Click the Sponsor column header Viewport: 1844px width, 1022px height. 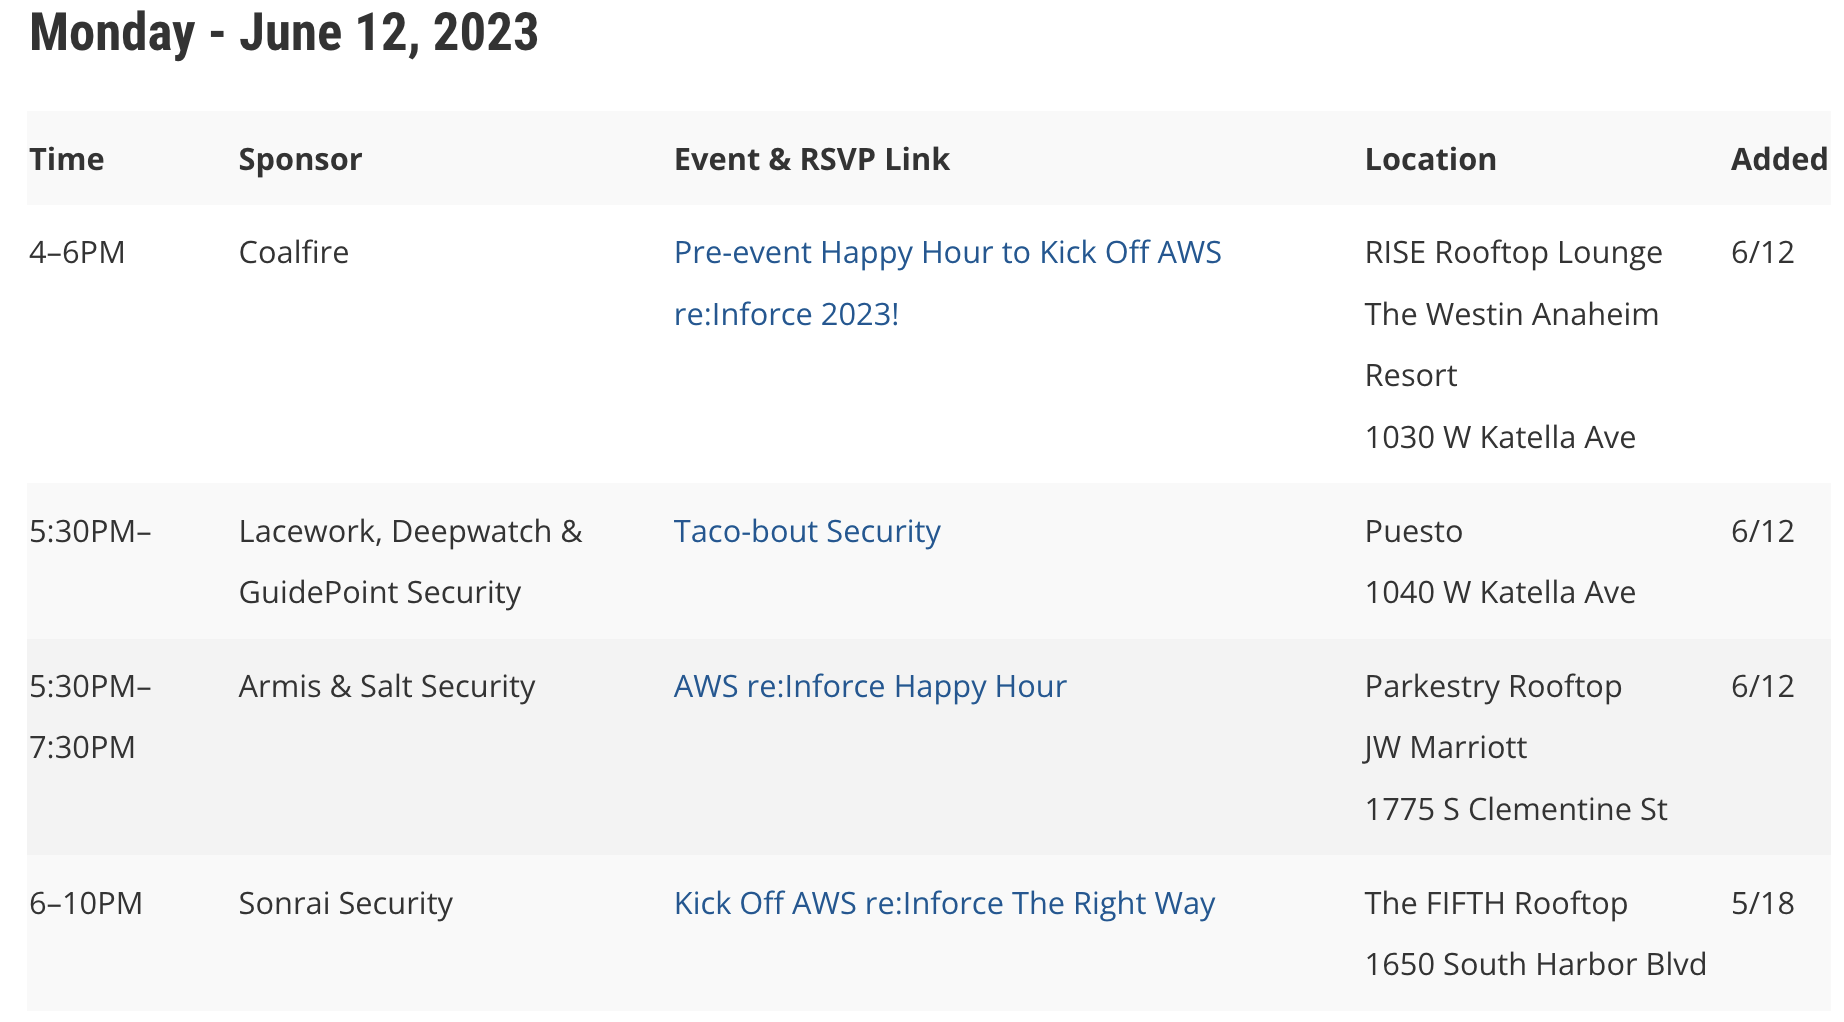[300, 160]
